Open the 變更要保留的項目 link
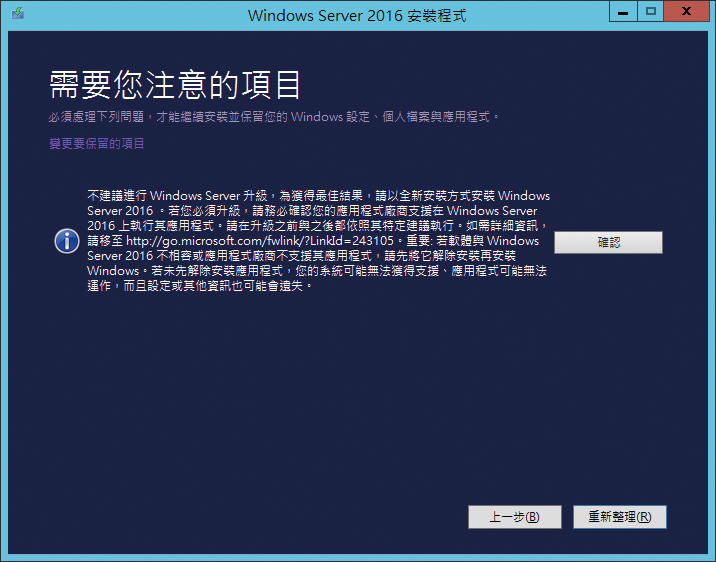The image size is (716, 562). coord(97,144)
